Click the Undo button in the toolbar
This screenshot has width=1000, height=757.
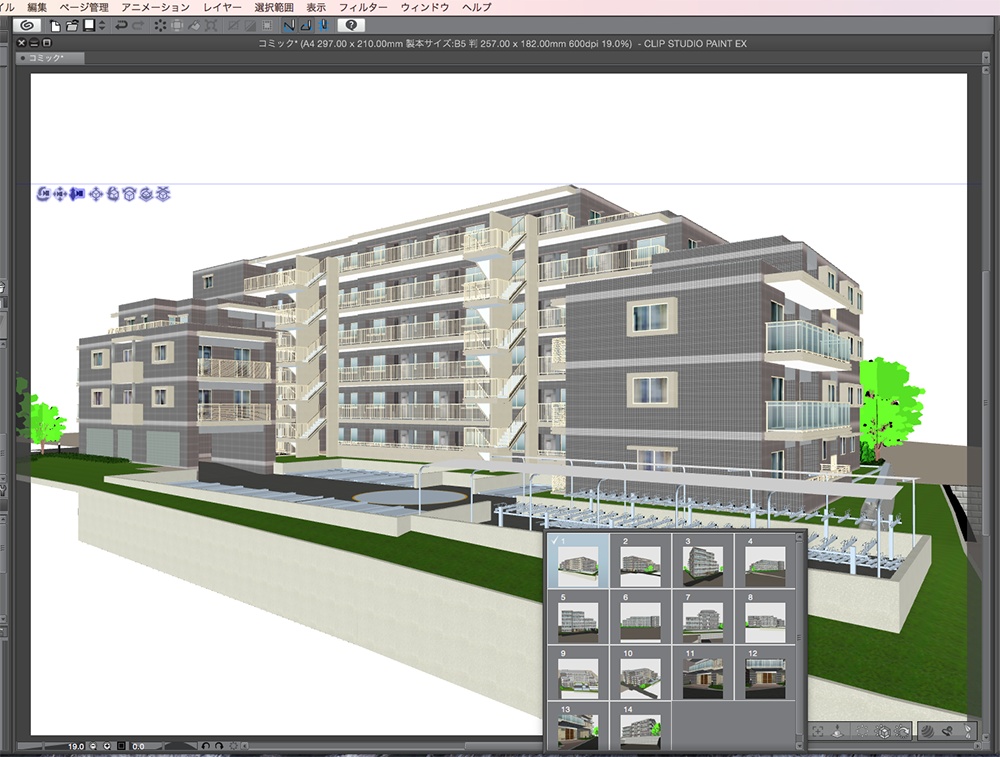pos(120,27)
